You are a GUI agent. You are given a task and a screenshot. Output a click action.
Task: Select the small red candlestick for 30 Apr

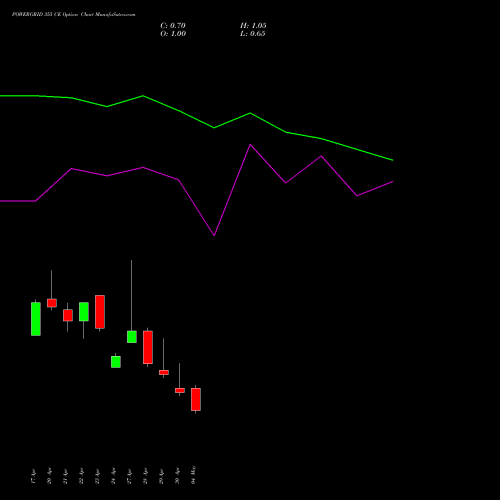point(180,390)
